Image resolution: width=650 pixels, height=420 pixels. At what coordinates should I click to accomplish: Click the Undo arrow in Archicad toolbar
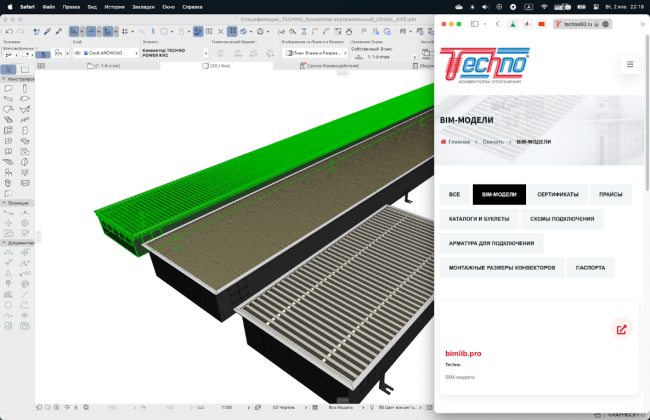coord(7,31)
